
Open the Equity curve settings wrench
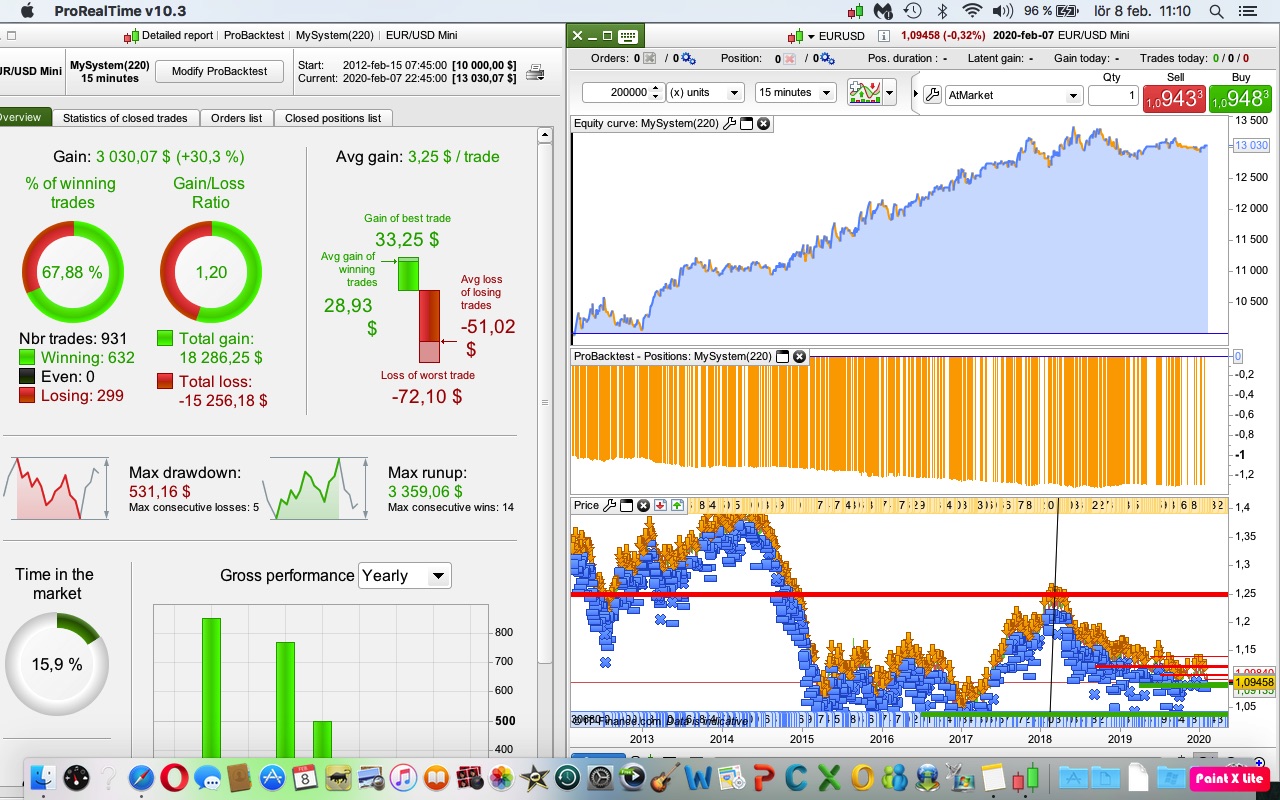coord(729,124)
